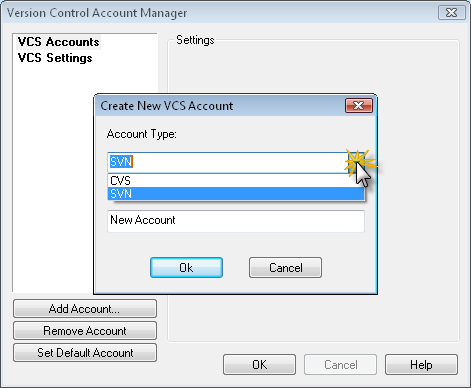Close the Create New VCS Account dialog
Viewport: 471px width, 388px height.
pyautogui.click(x=359, y=106)
